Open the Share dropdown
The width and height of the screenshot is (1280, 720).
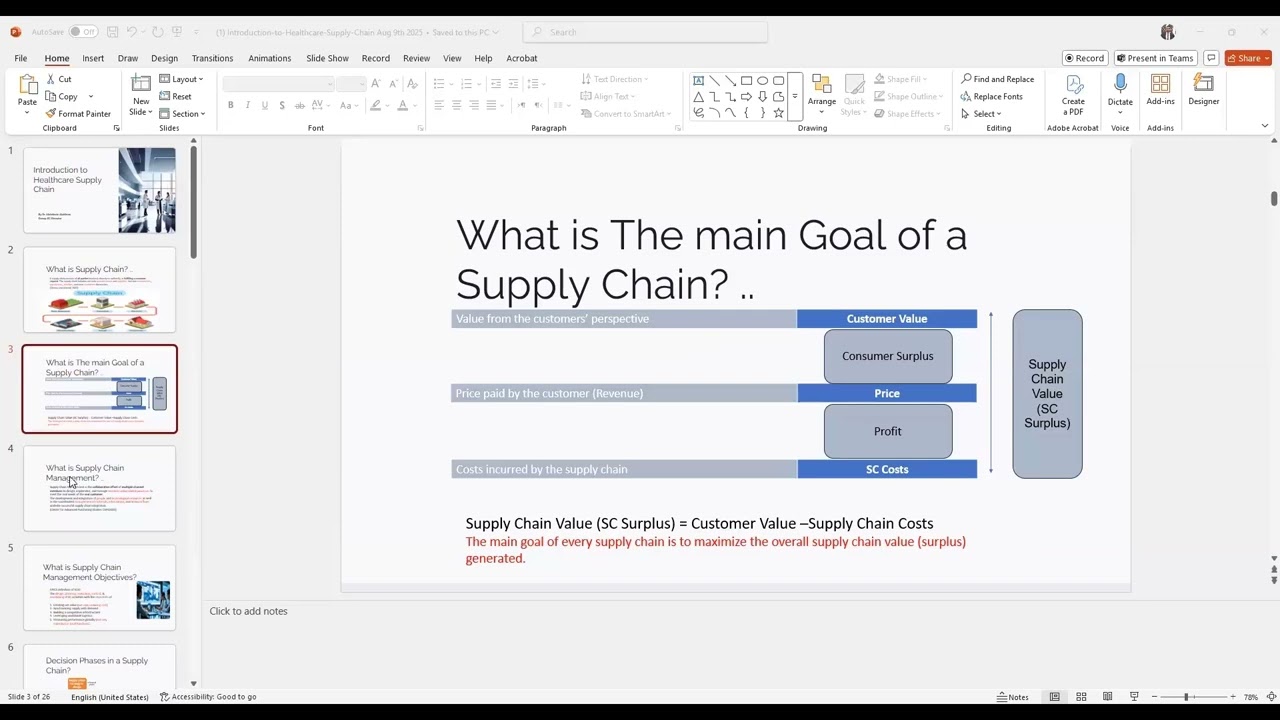(1247, 58)
